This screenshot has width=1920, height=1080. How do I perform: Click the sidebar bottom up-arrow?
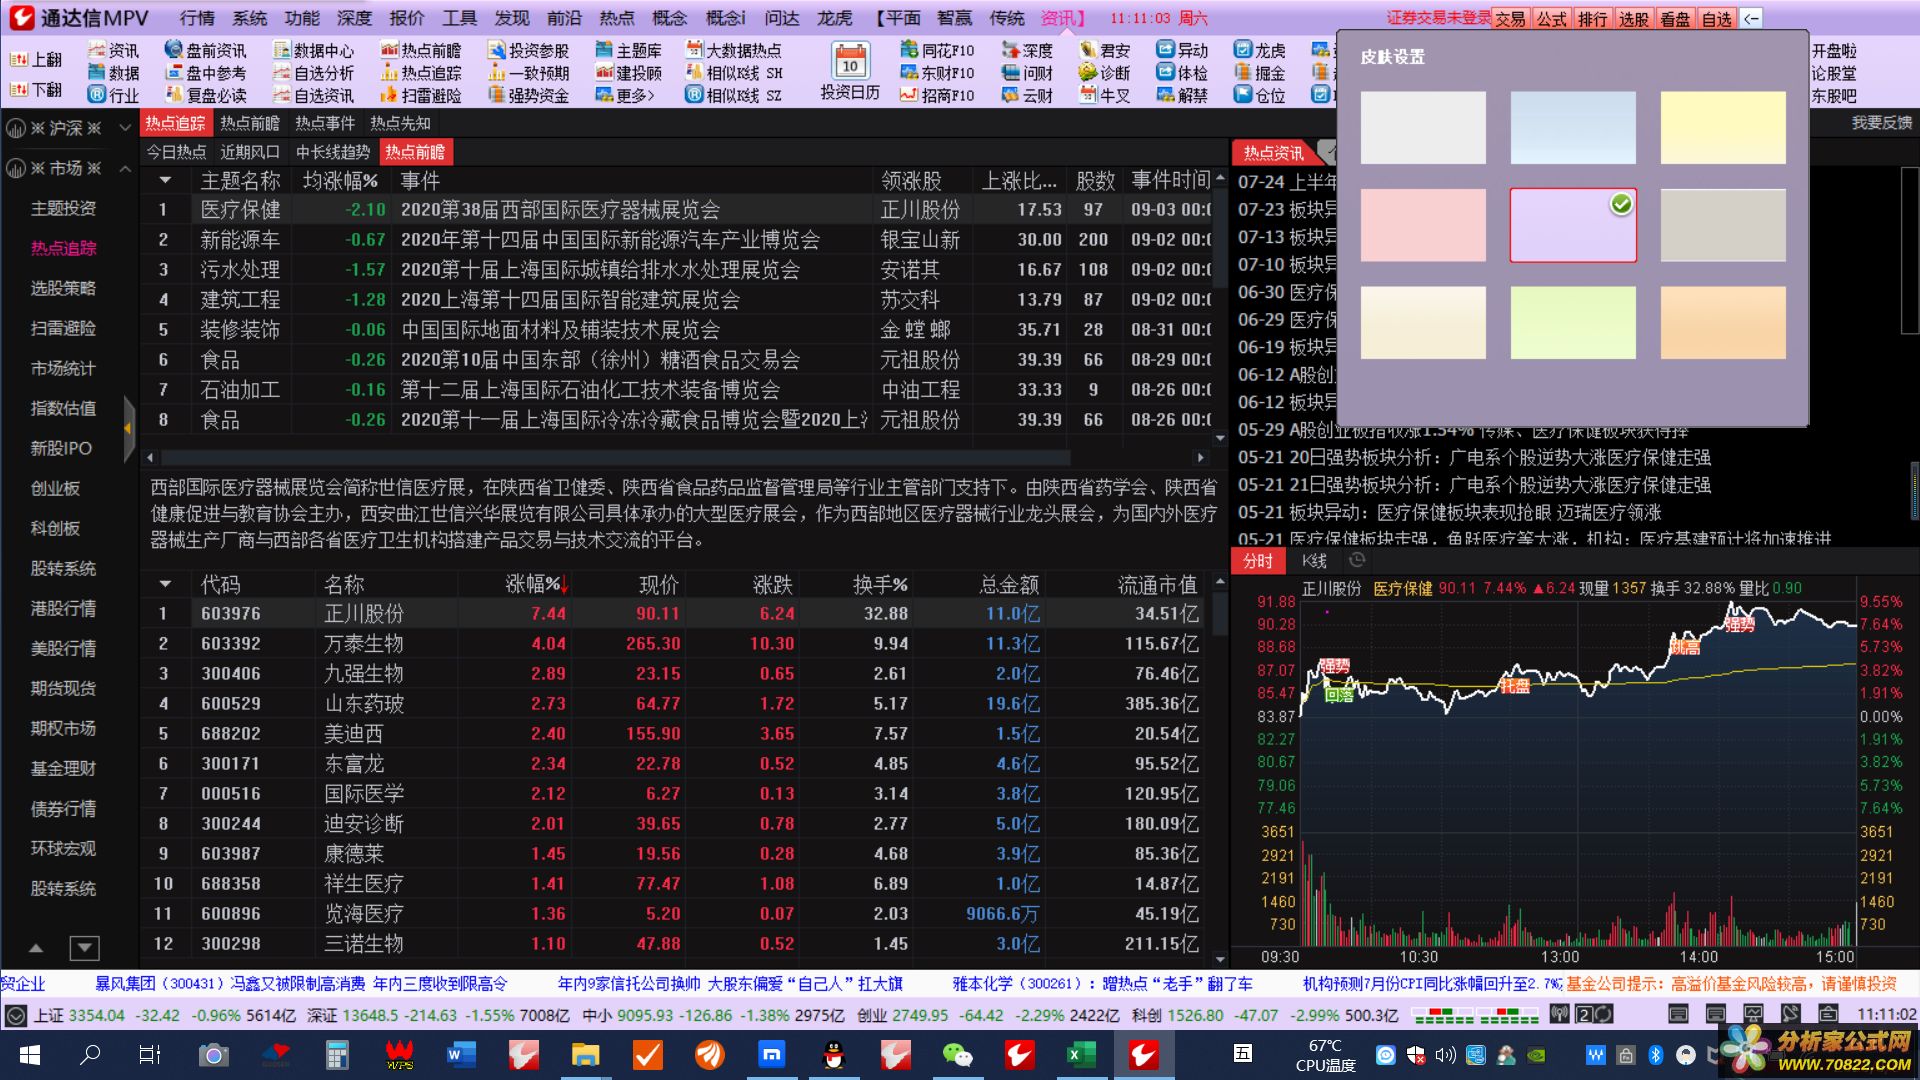pyautogui.click(x=36, y=947)
